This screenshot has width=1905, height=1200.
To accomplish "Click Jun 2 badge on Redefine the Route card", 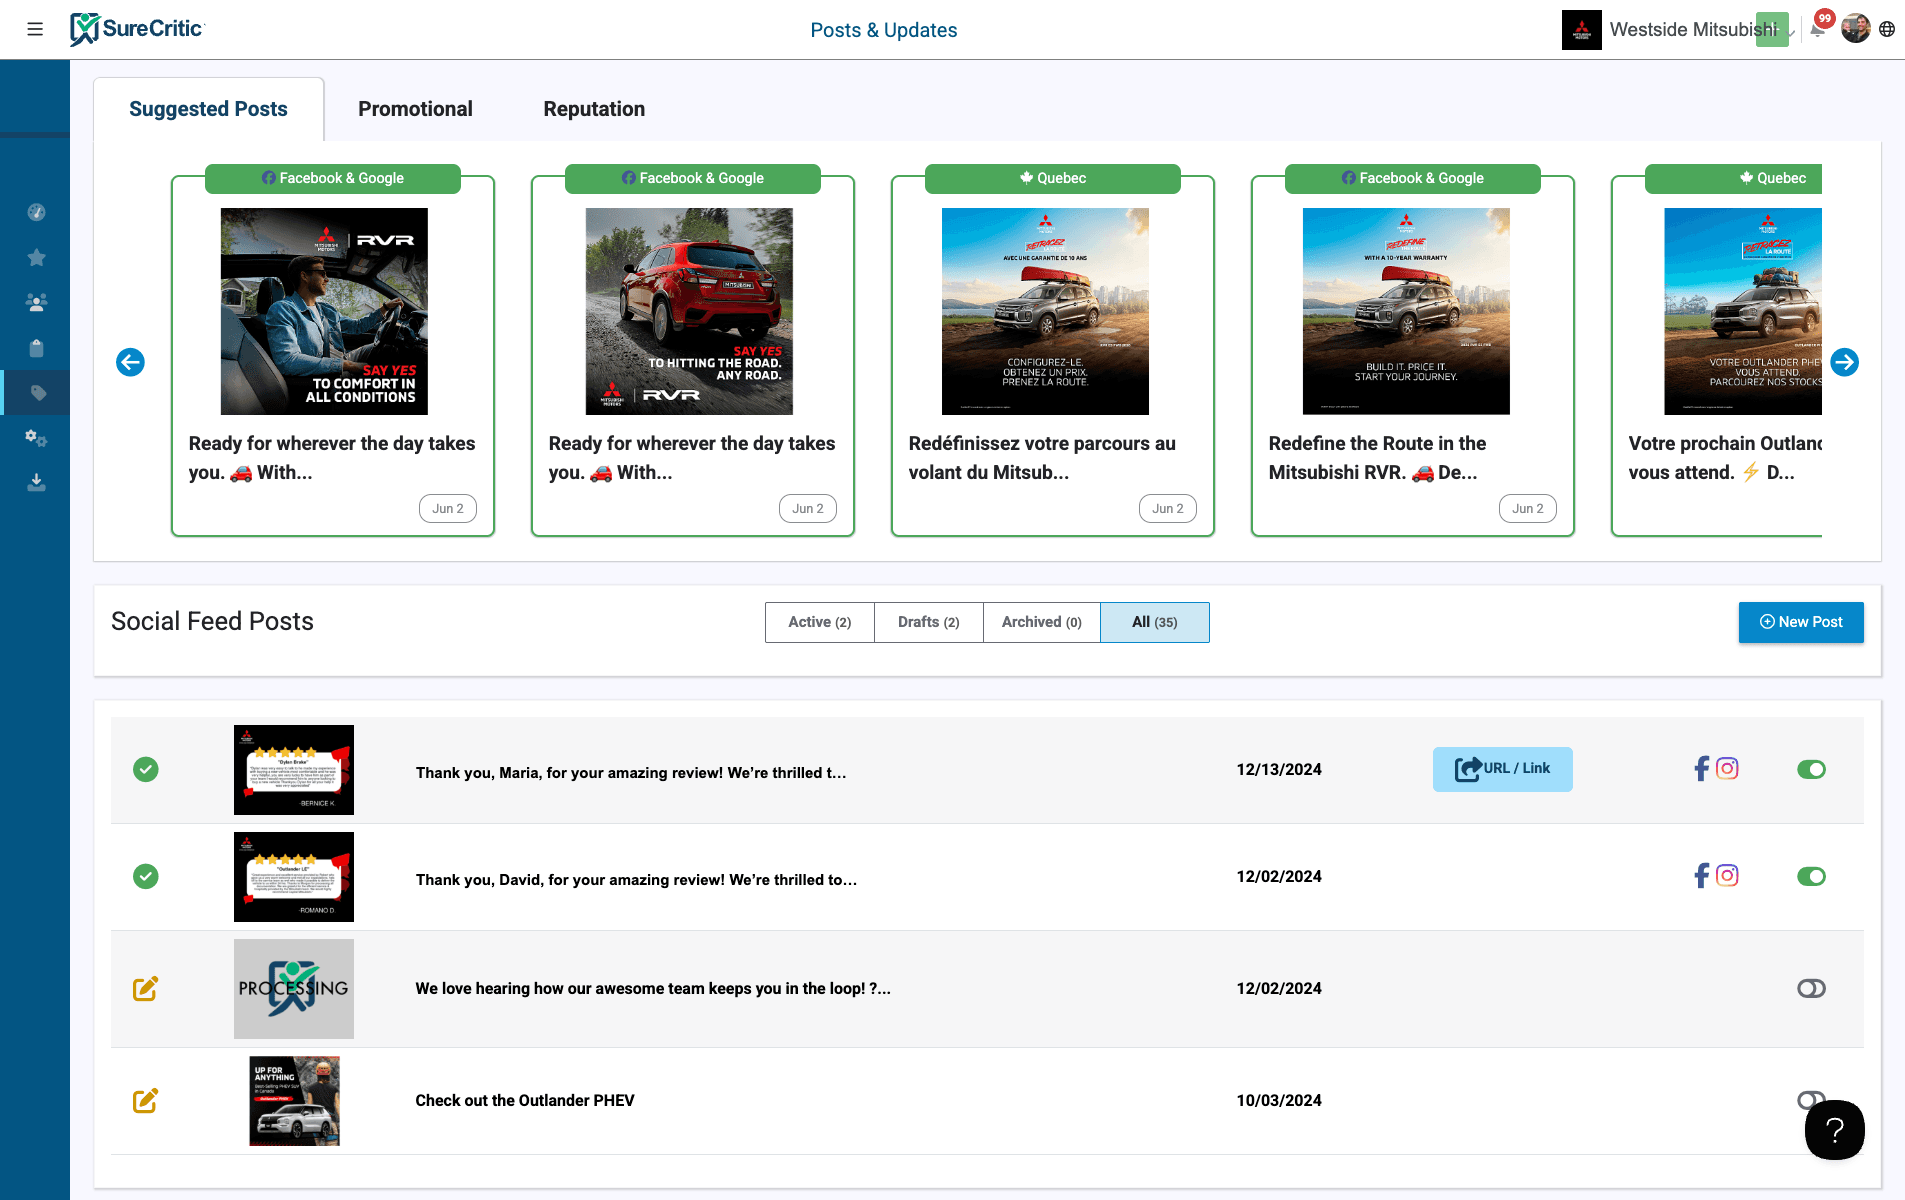I will pos(1528,508).
